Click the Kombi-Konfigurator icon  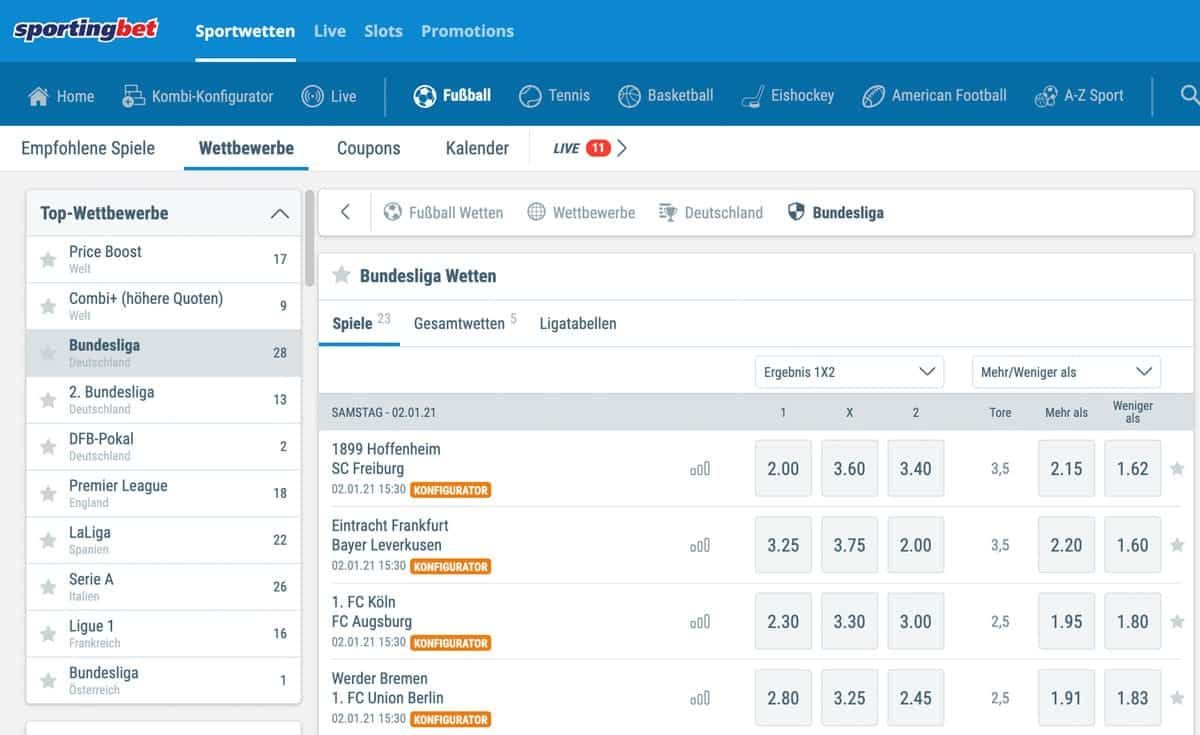pos(131,95)
